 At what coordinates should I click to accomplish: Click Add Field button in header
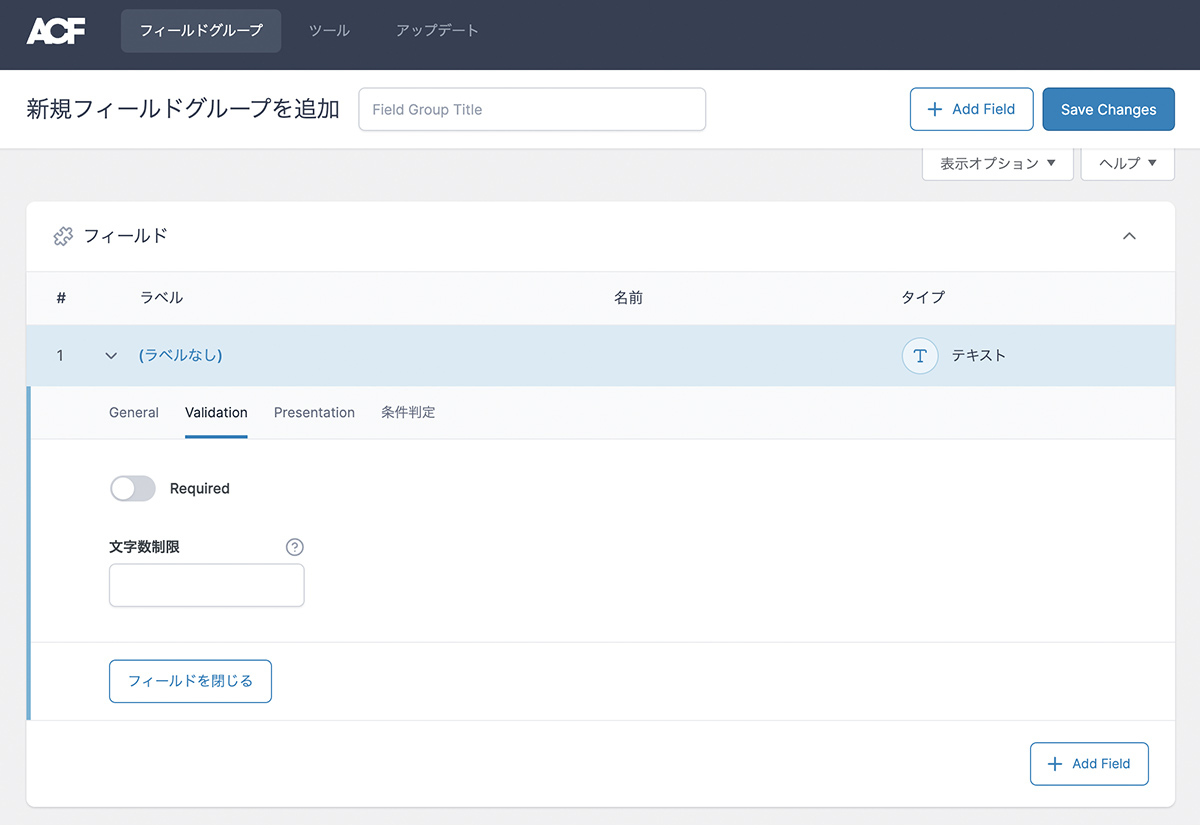coord(972,110)
